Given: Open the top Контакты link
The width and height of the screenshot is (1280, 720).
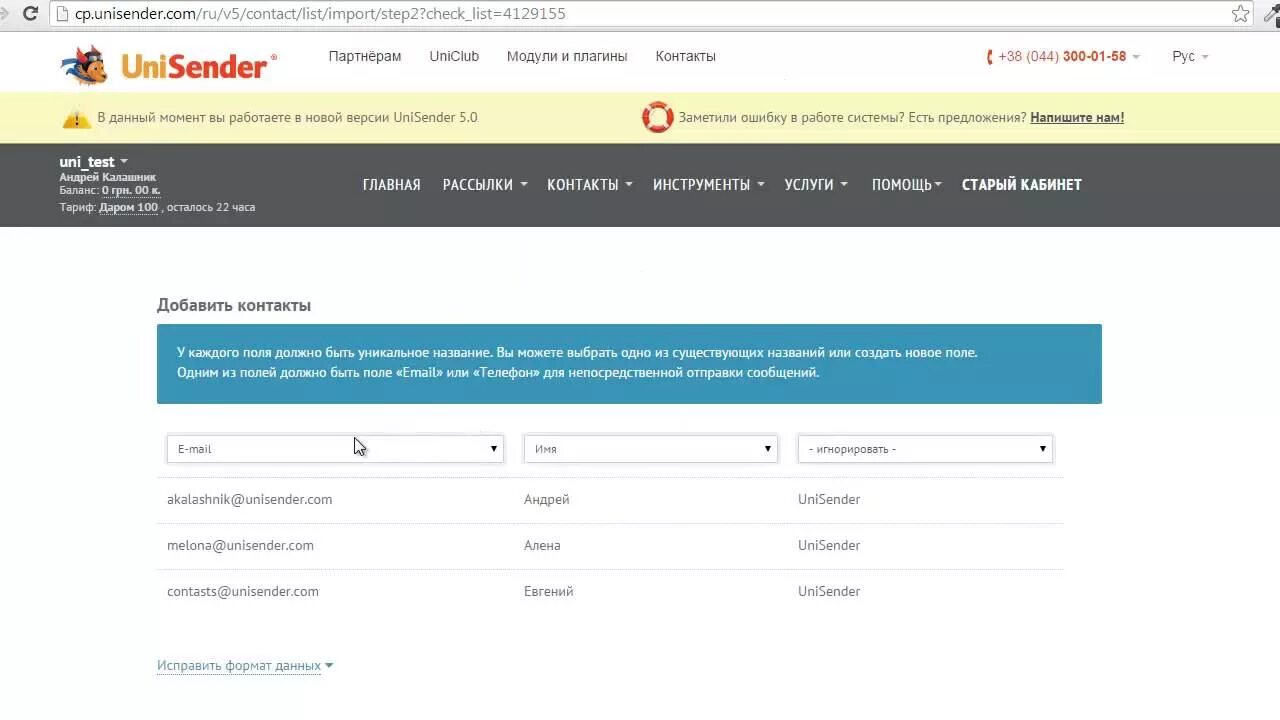Looking at the screenshot, I should (686, 57).
